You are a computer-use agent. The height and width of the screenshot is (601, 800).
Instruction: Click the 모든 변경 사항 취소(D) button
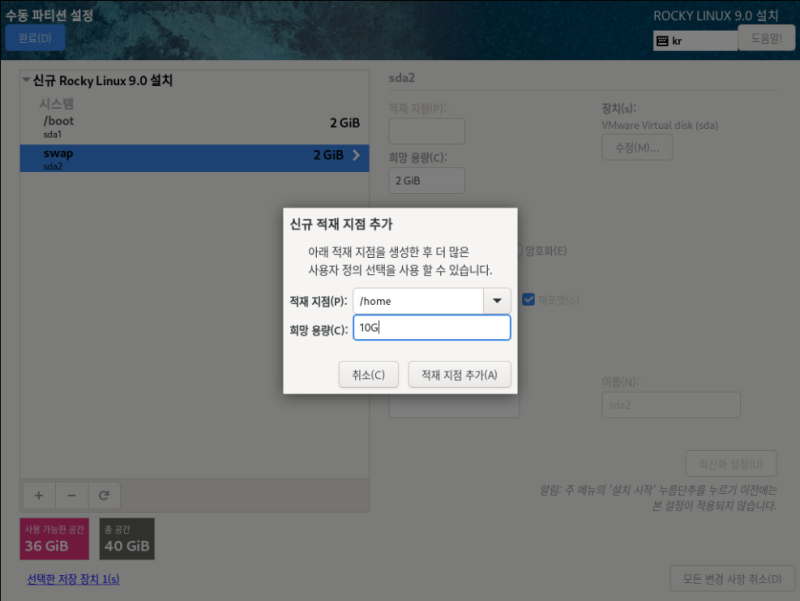[732, 579]
